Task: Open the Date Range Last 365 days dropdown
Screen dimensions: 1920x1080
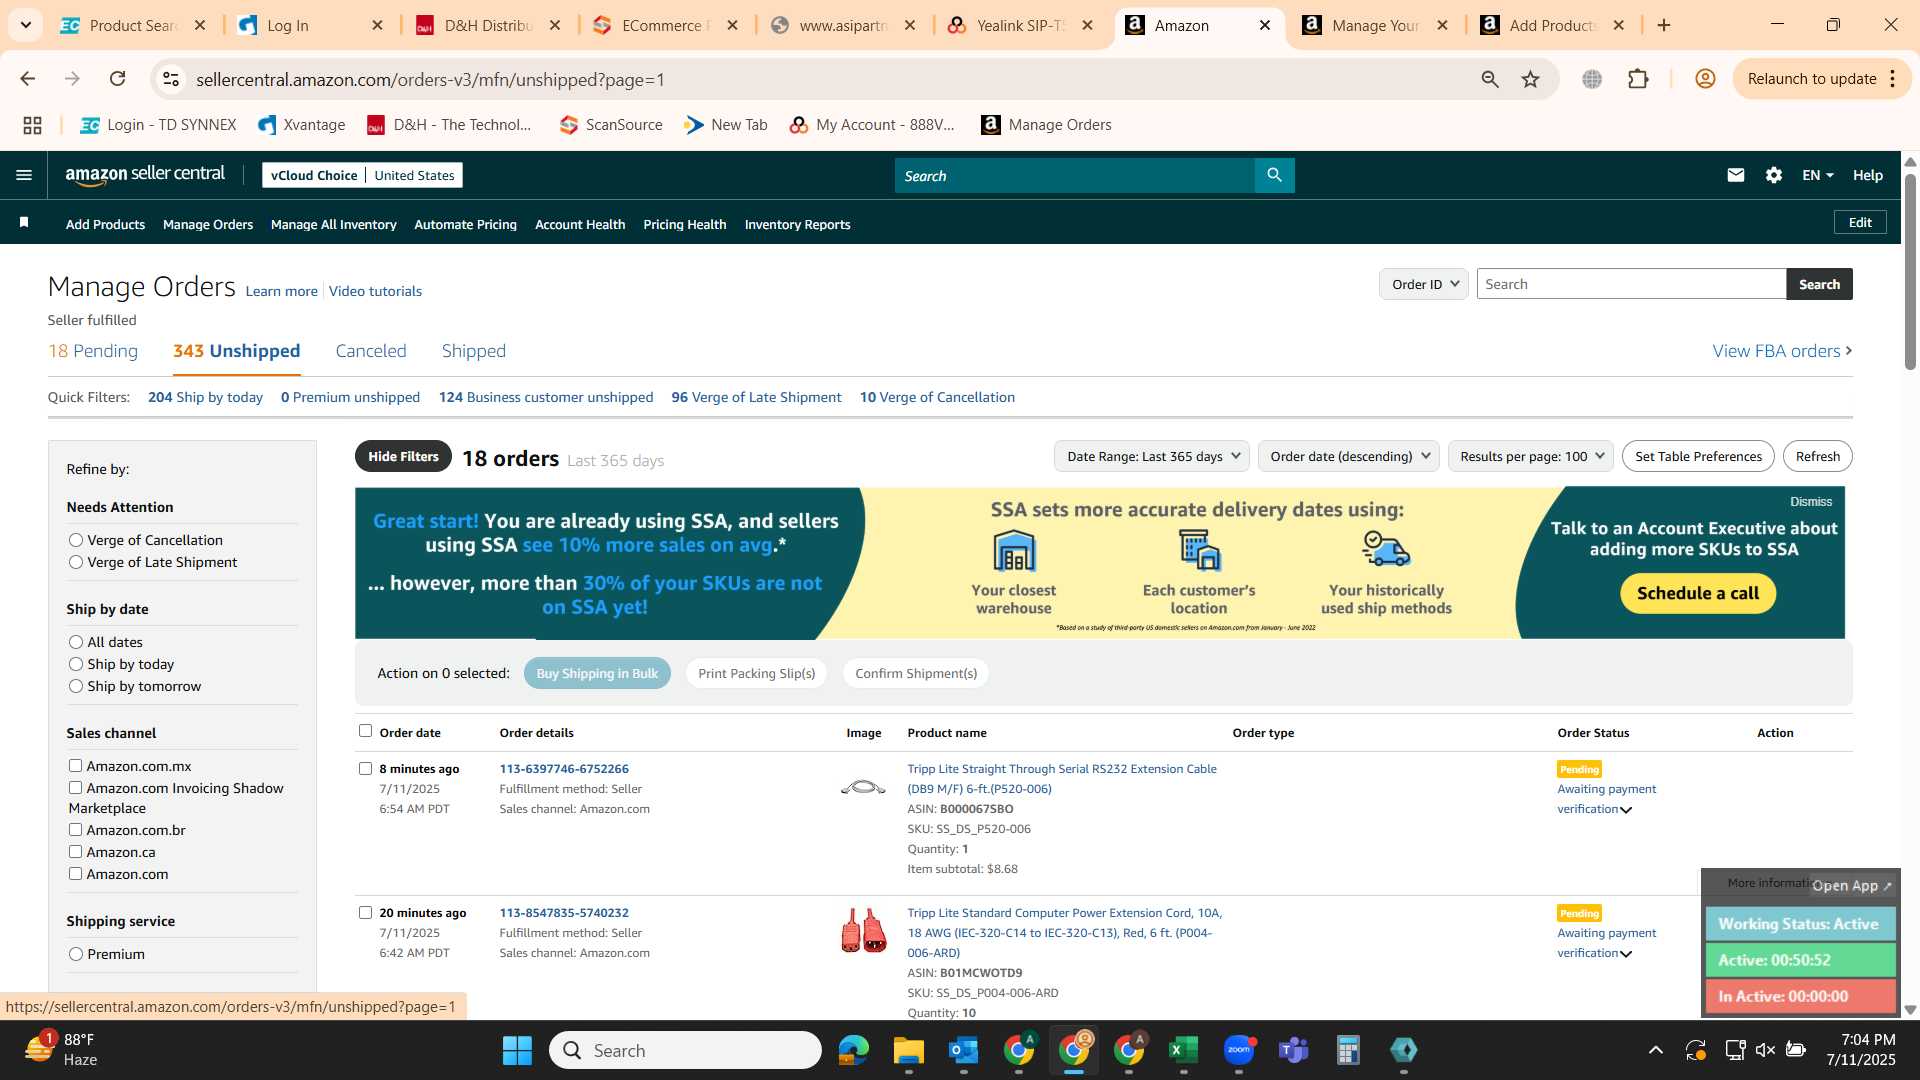Action: tap(1153, 456)
